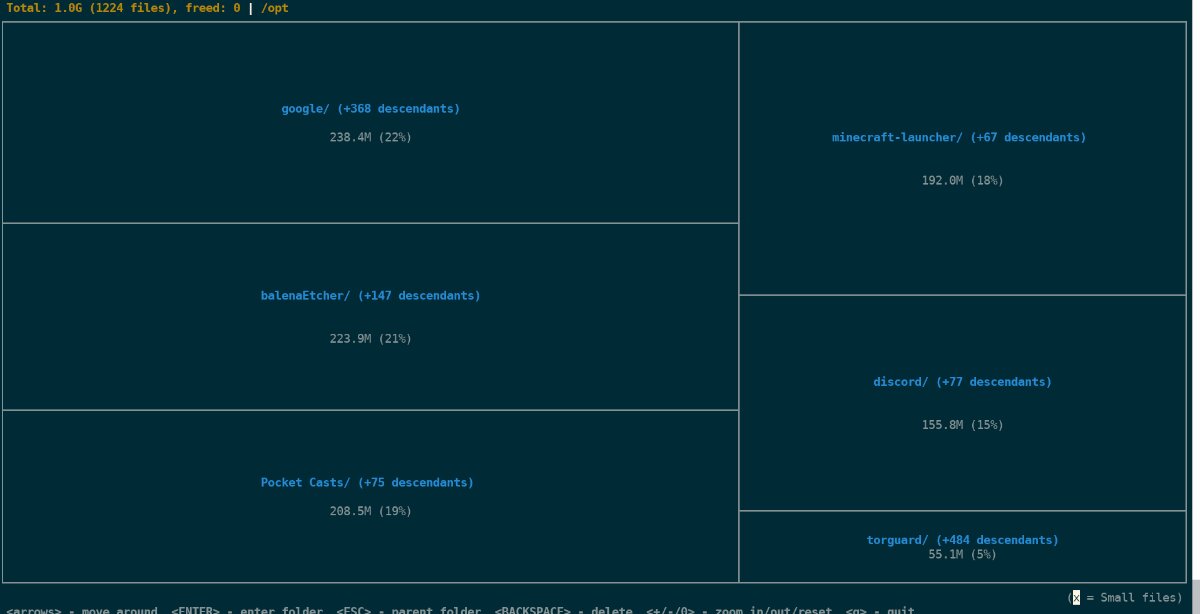Click the 155.8M (15%) size text
The image size is (1200, 614).
(x=962, y=425)
